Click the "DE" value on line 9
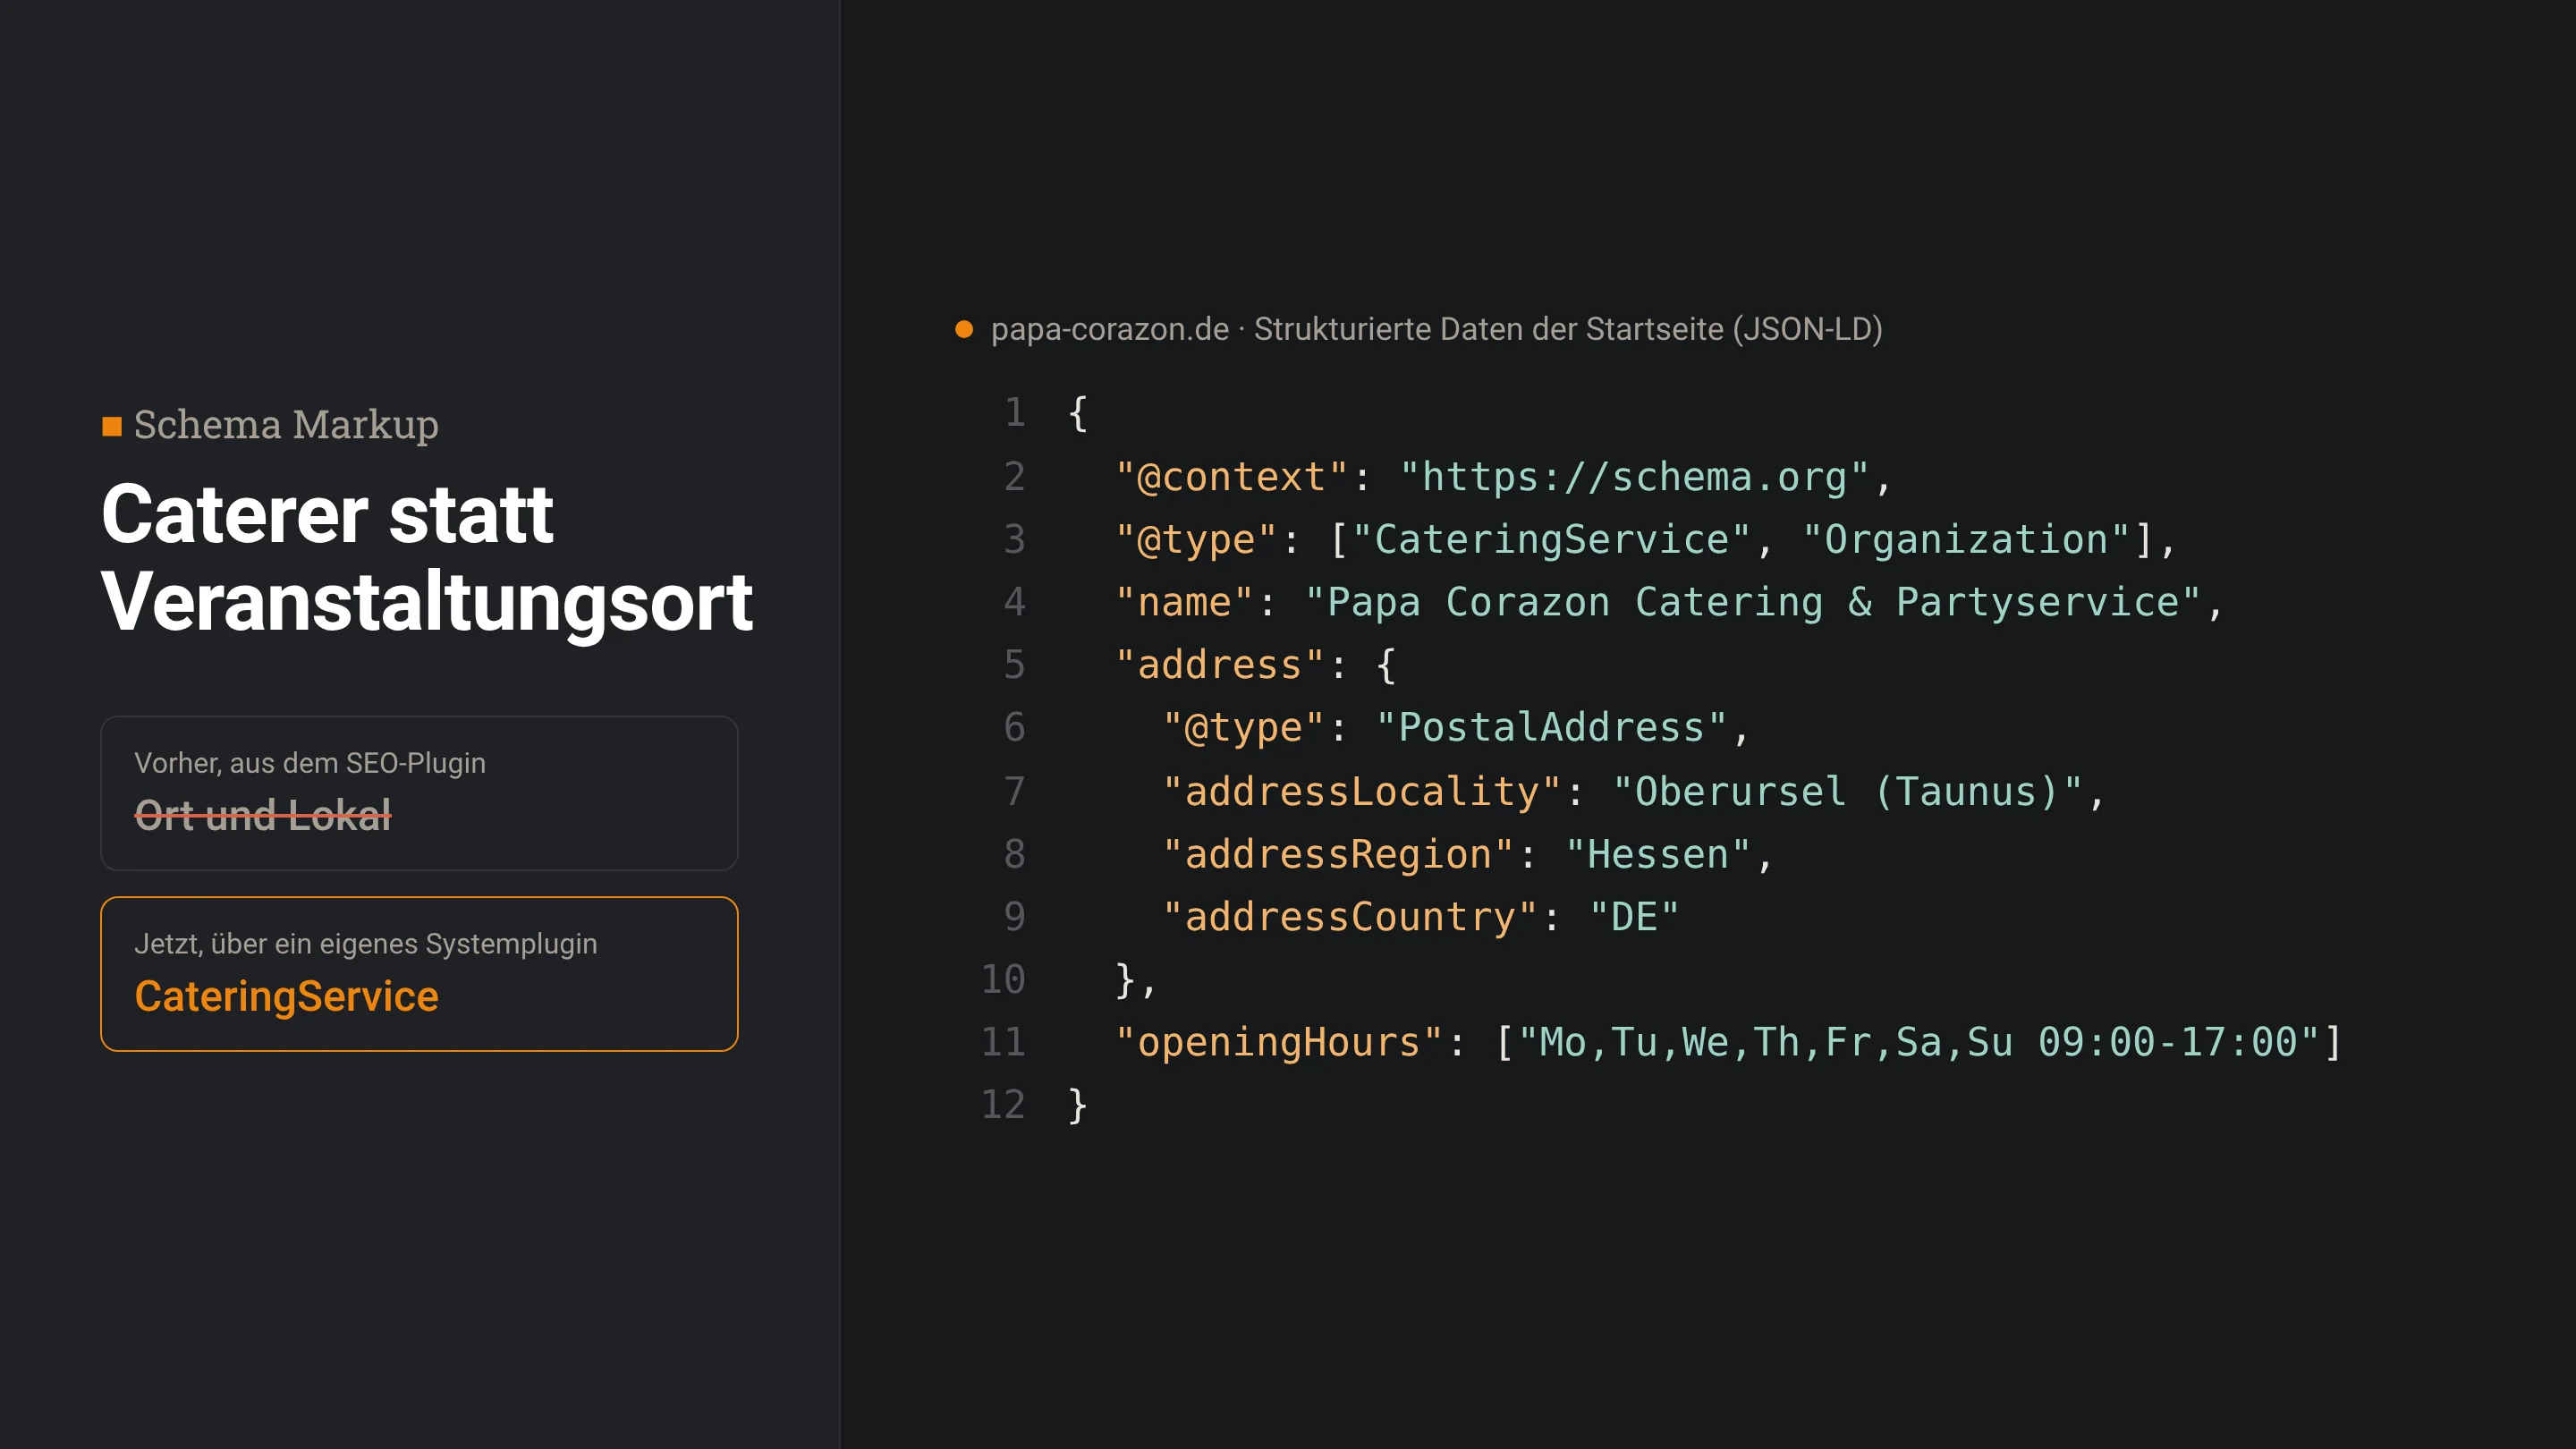 pos(1634,917)
